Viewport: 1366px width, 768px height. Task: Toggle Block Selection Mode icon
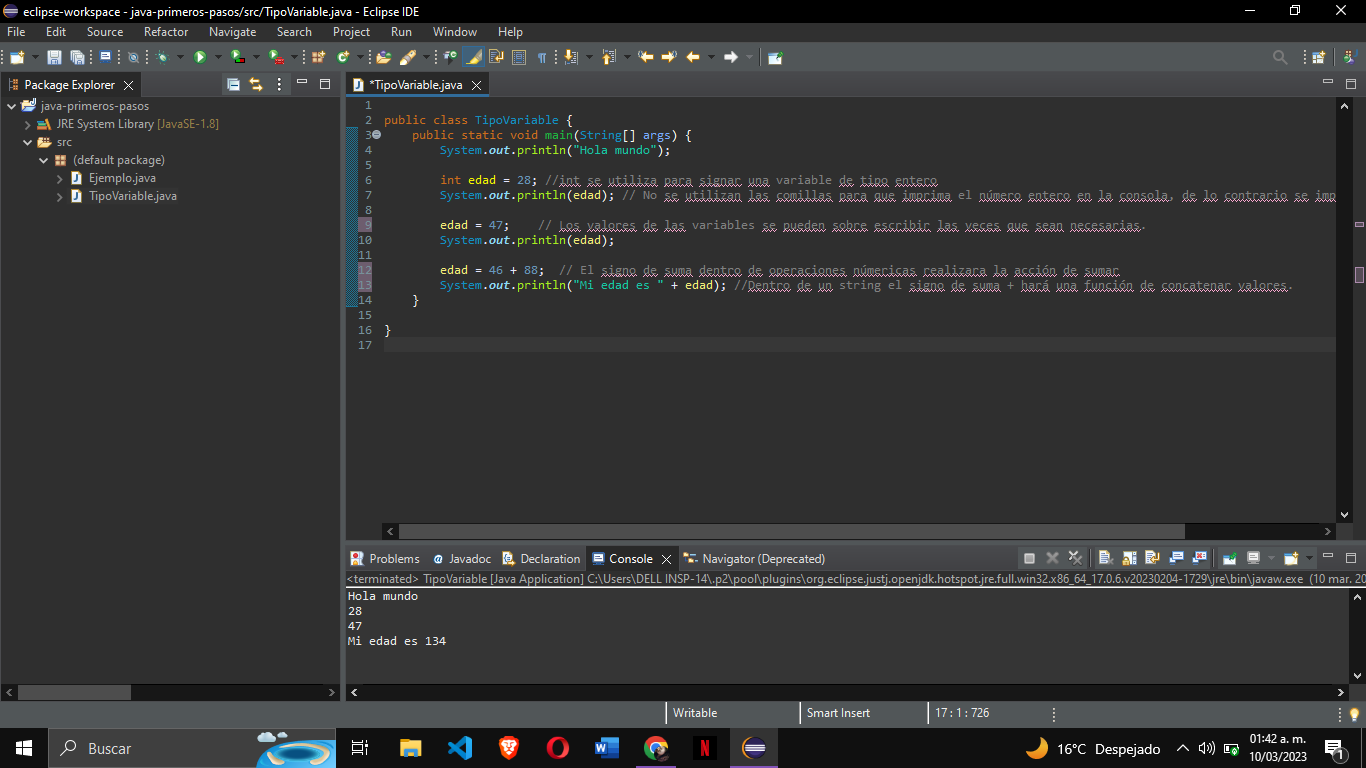point(519,57)
